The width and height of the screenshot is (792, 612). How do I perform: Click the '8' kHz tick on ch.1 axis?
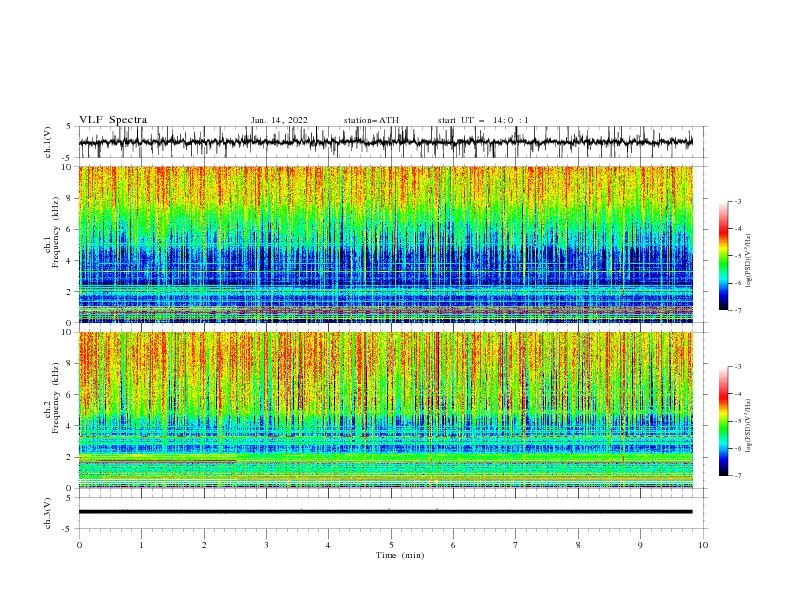click(70, 198)
